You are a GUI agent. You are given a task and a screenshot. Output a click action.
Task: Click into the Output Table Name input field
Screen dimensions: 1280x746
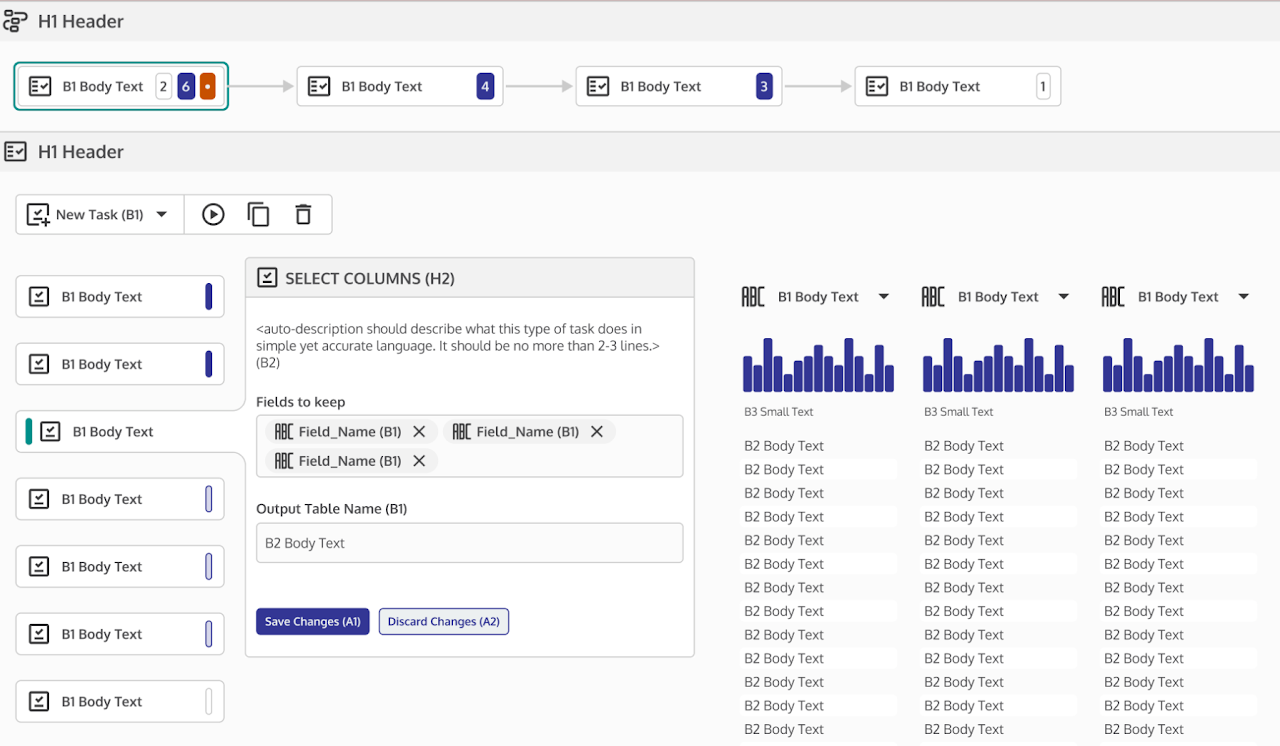469,543
